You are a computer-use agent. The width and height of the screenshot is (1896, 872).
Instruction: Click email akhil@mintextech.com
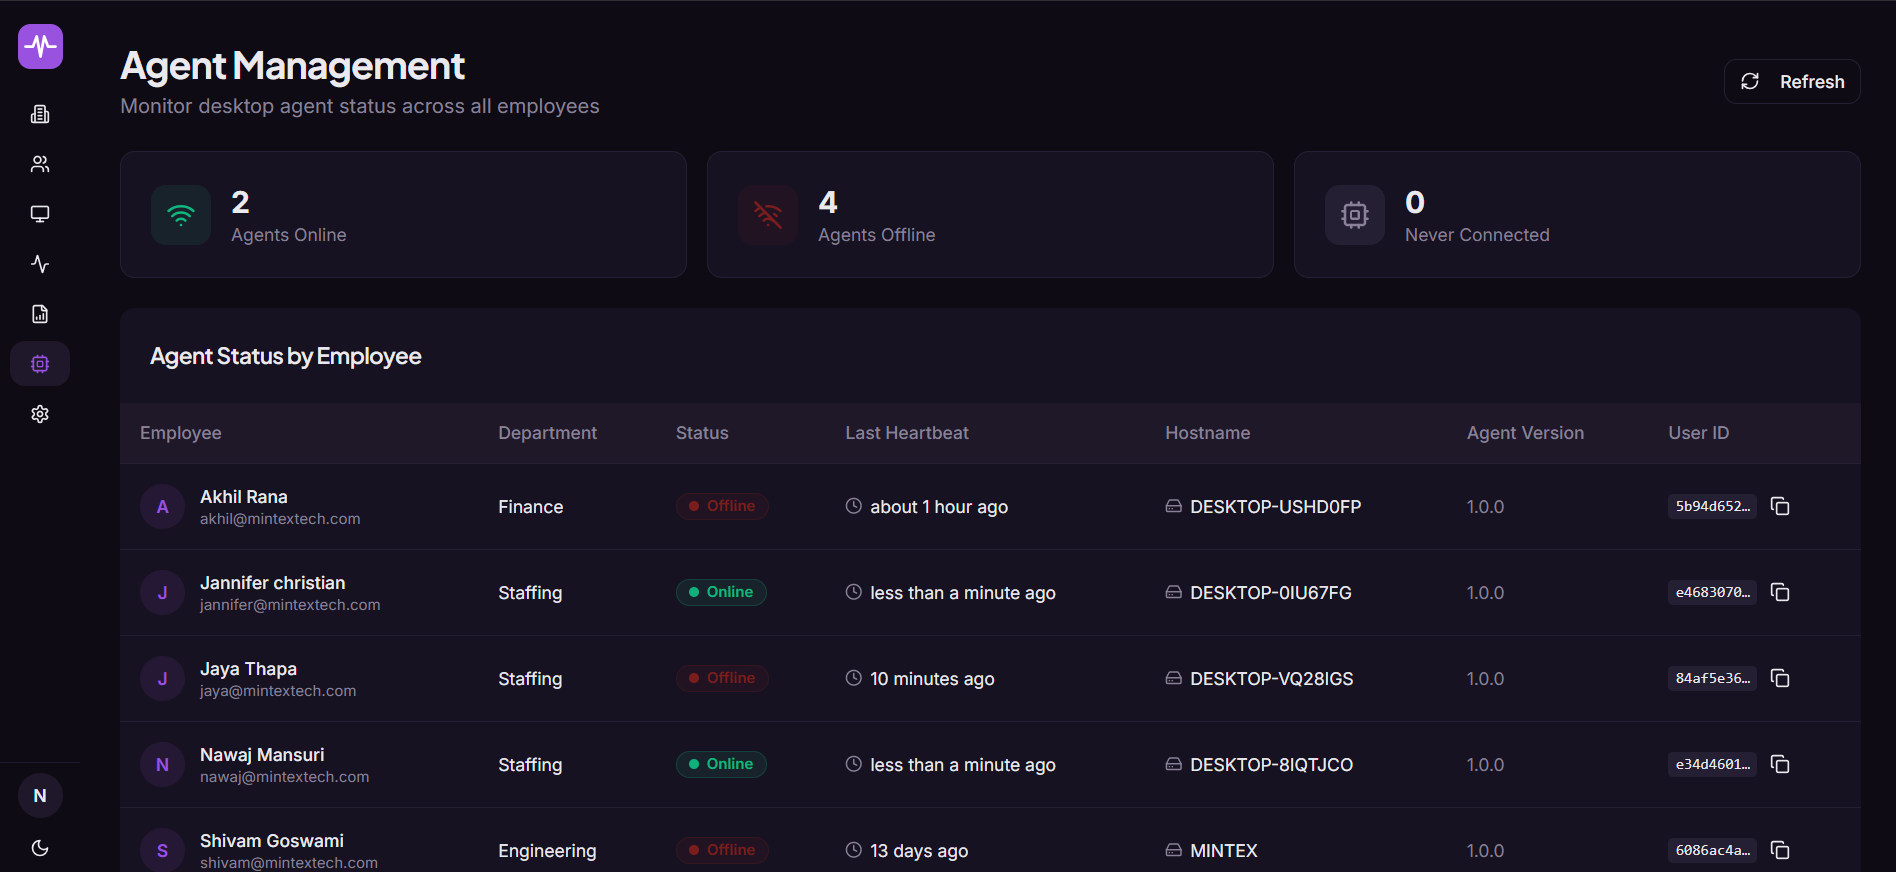pos(280,519)
